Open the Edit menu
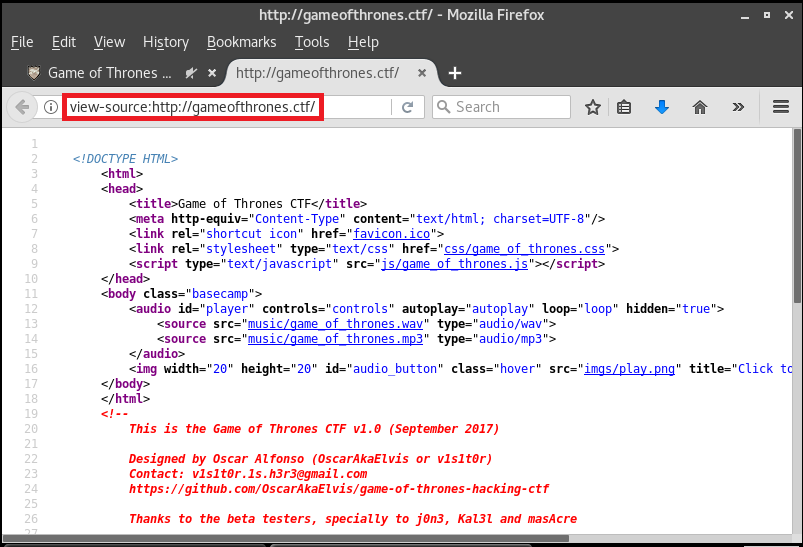This screenshot has height=547, width=803. pyautogui.click(x=64, y=42)
